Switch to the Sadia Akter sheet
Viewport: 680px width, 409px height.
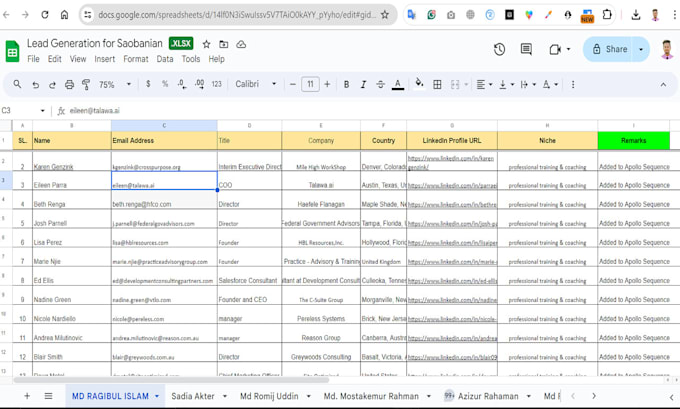point(193,396)
